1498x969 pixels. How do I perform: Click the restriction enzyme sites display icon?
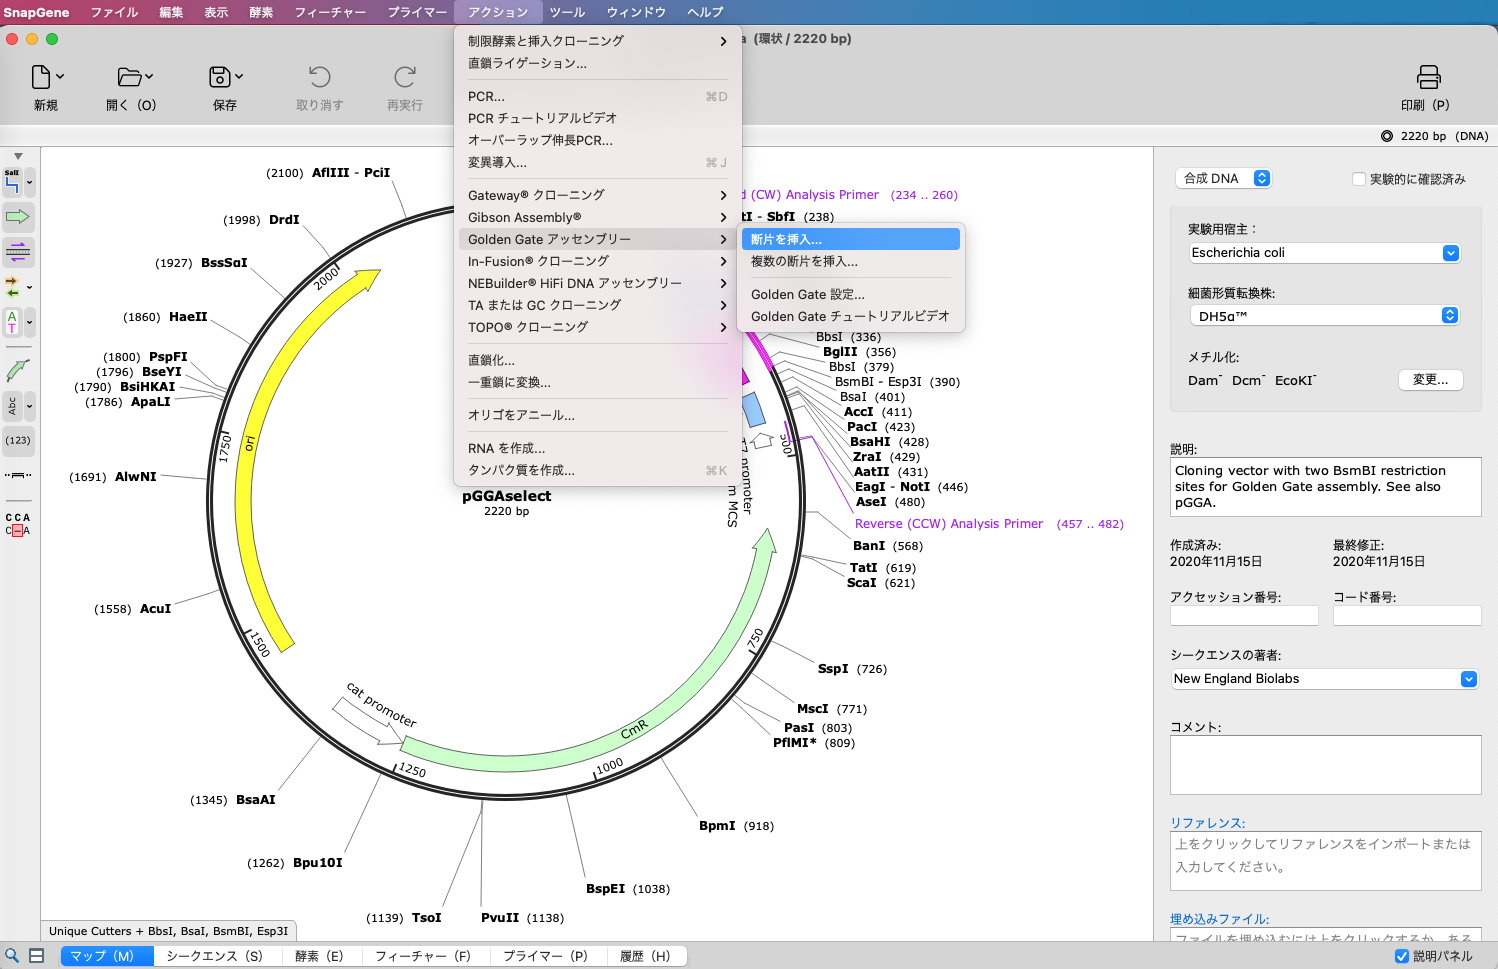pyautogui.click(x=12, y=182)
